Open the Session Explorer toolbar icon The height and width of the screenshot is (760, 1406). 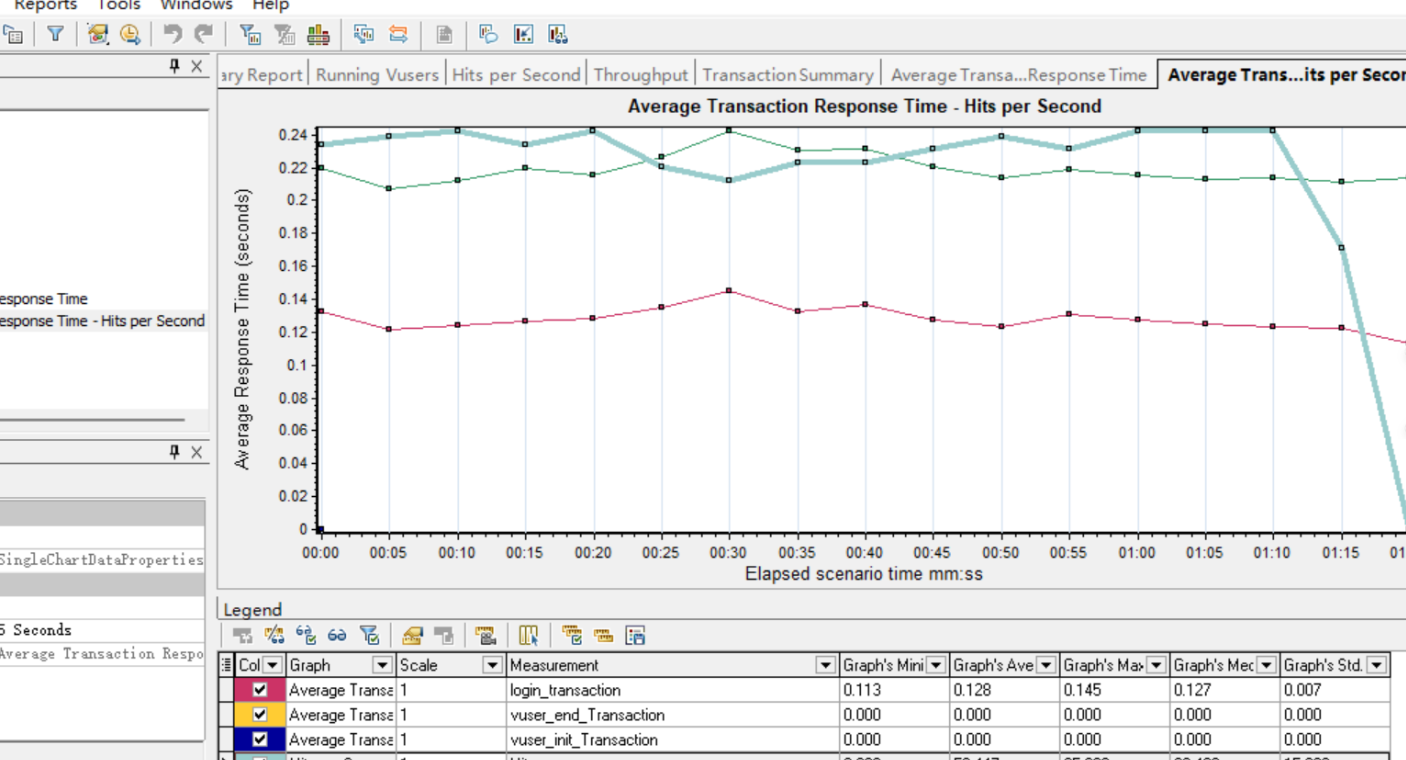pos(13,35)
